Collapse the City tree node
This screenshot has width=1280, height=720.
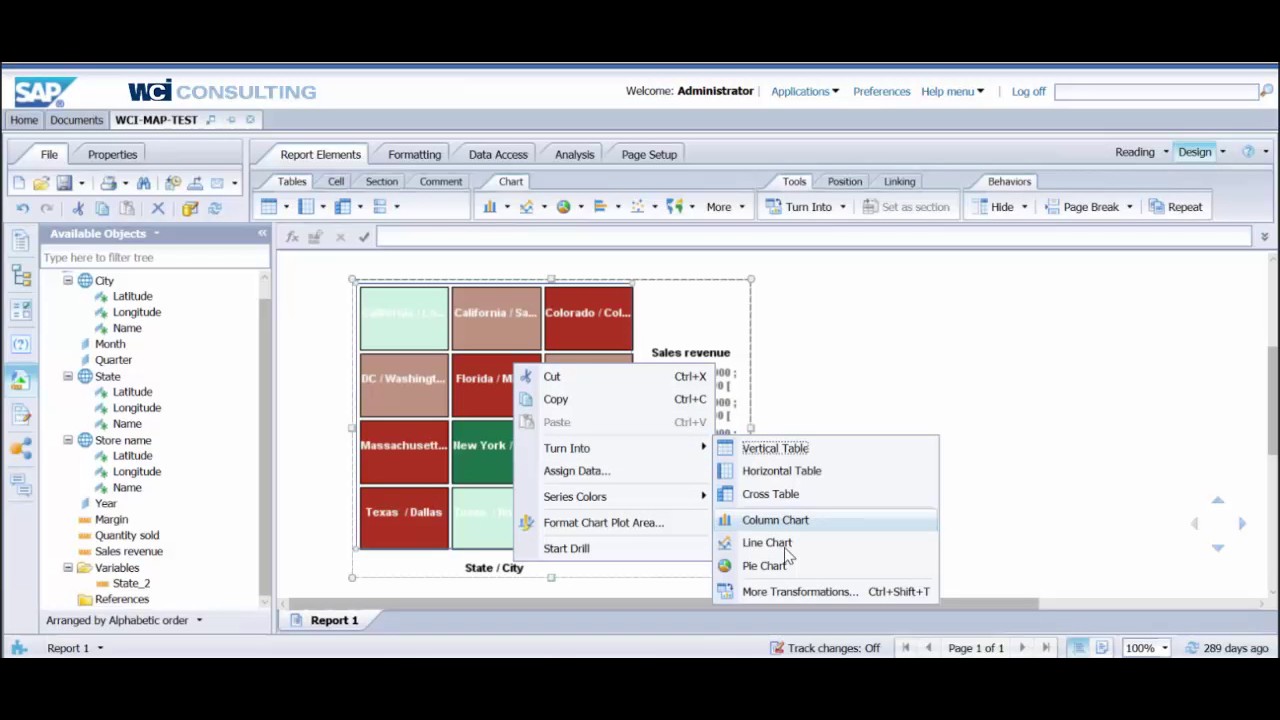pyautogui.click(x=68, y=281)
